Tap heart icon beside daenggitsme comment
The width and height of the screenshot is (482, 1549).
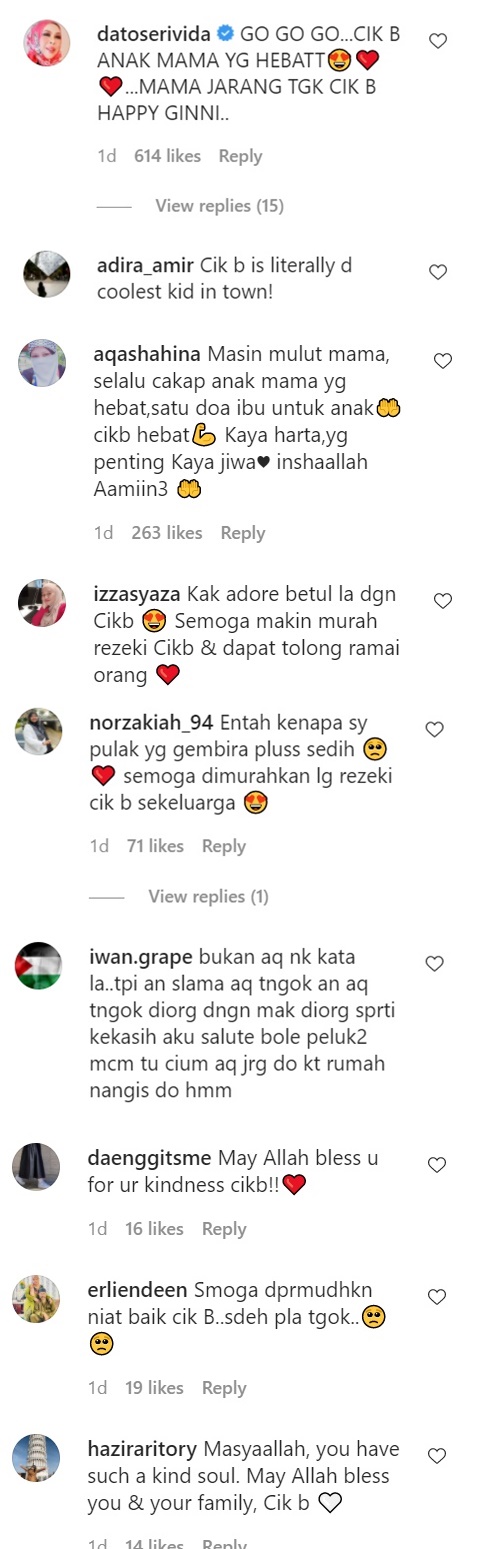click(436, 1165)
